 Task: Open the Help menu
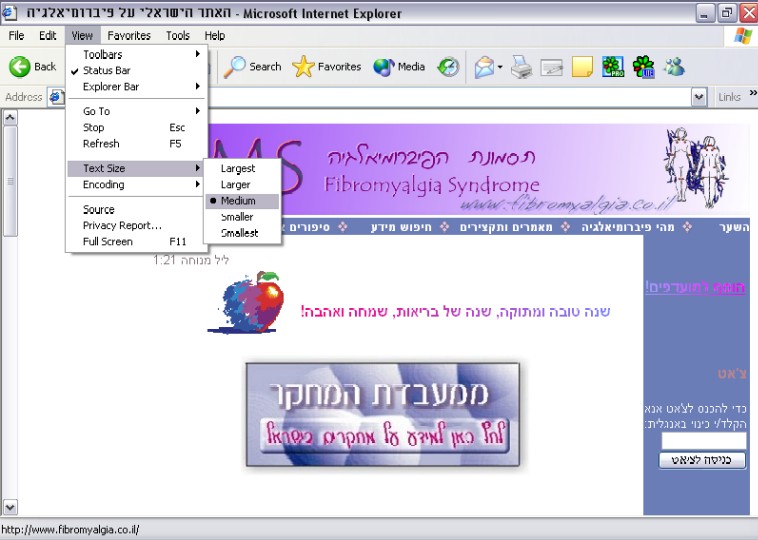pos(215,36)
